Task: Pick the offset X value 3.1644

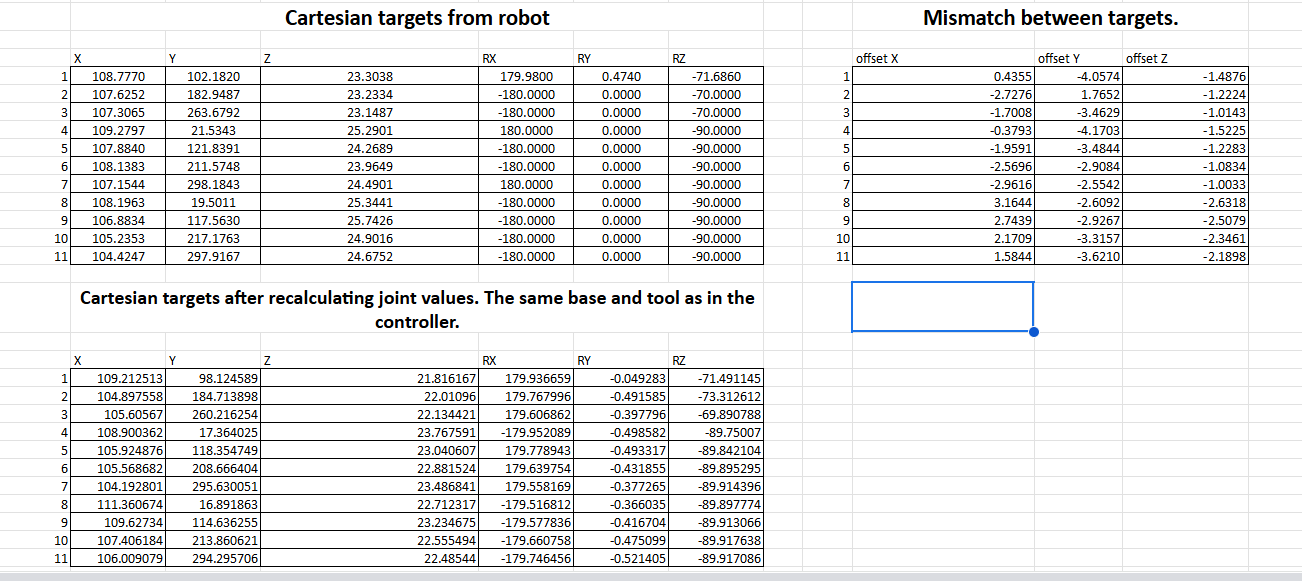Action: [1011, 202]
